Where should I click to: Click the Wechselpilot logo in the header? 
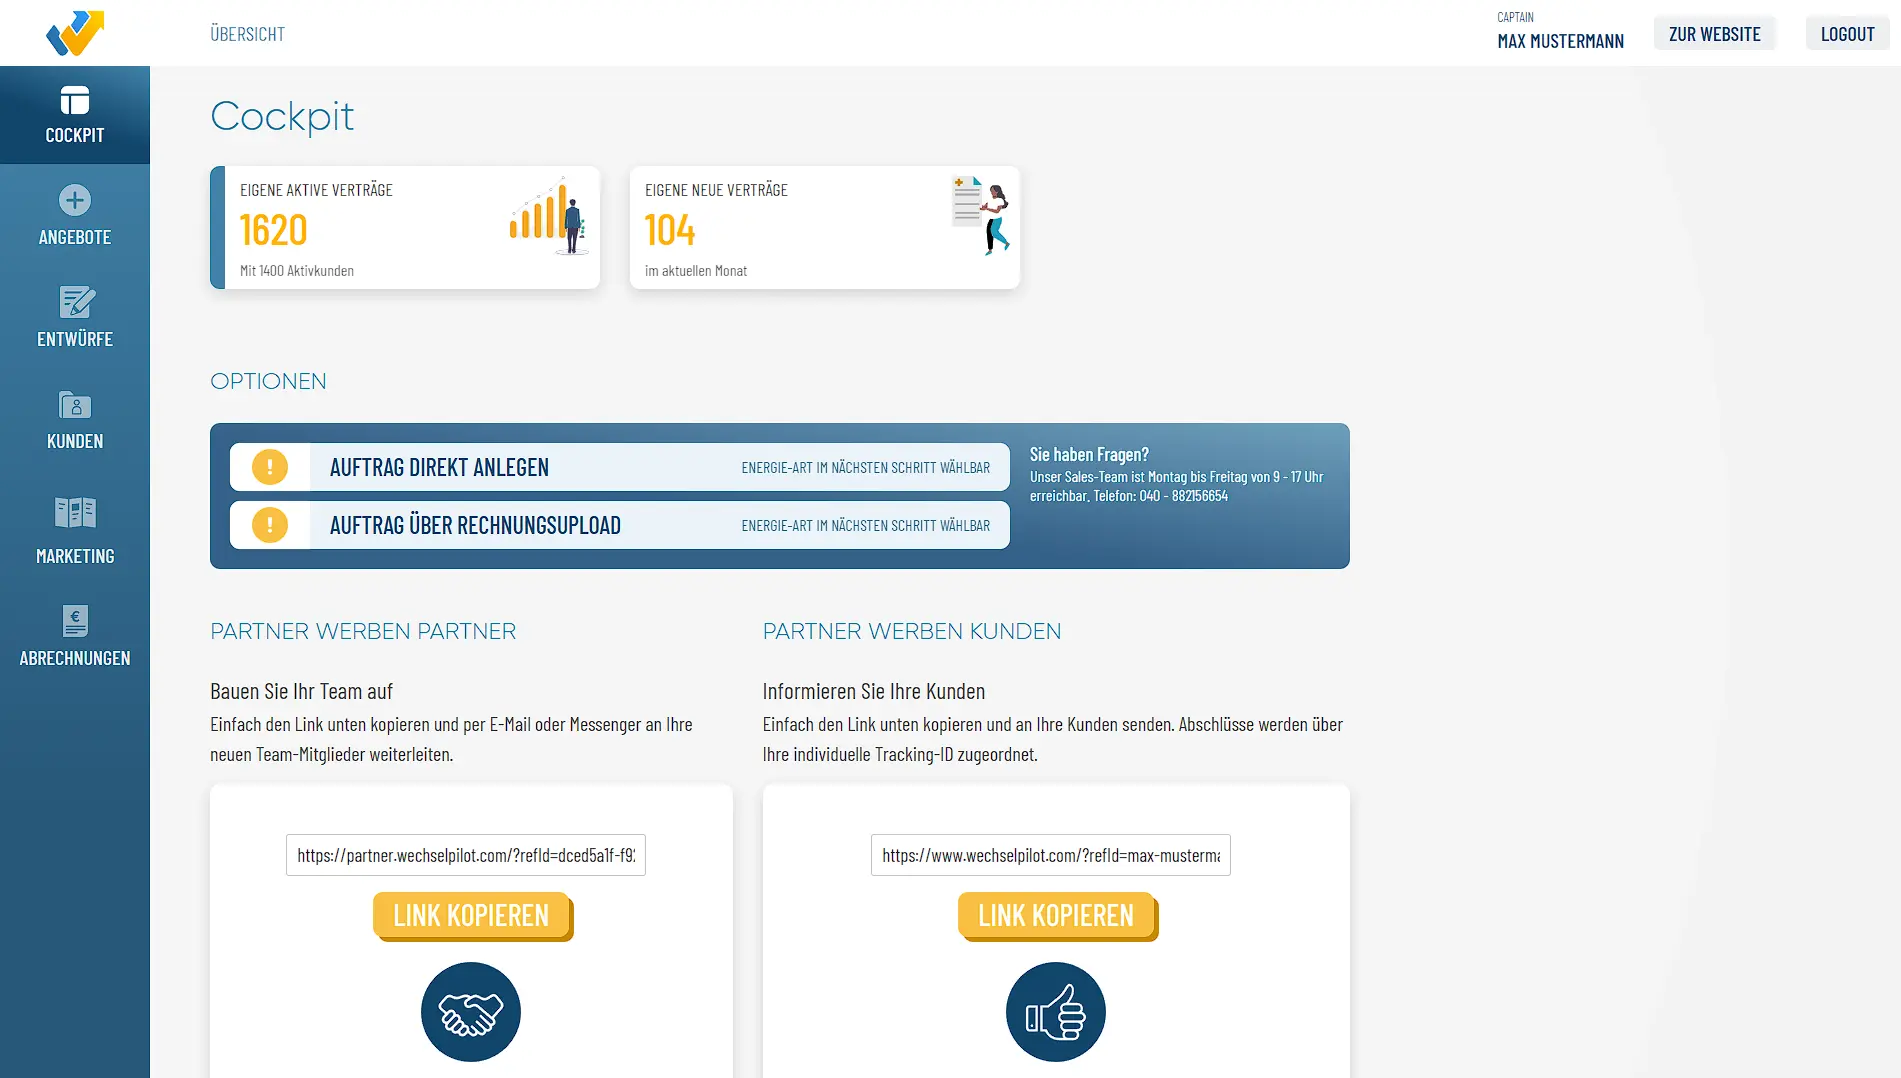[x=75, y=33]
